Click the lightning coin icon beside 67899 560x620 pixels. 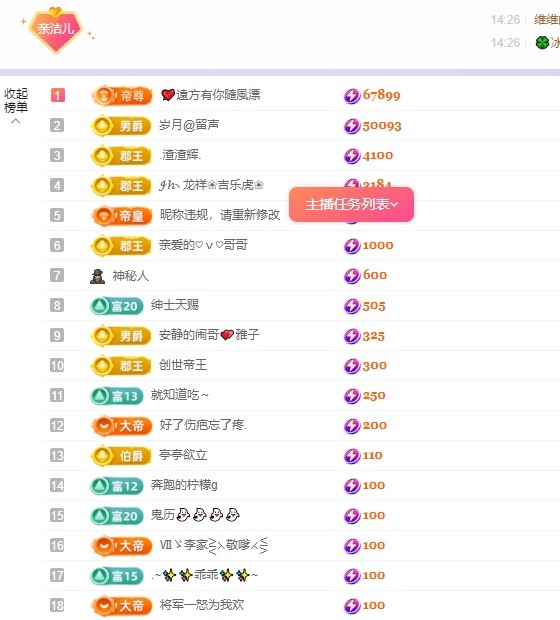[x=352, y=96]
